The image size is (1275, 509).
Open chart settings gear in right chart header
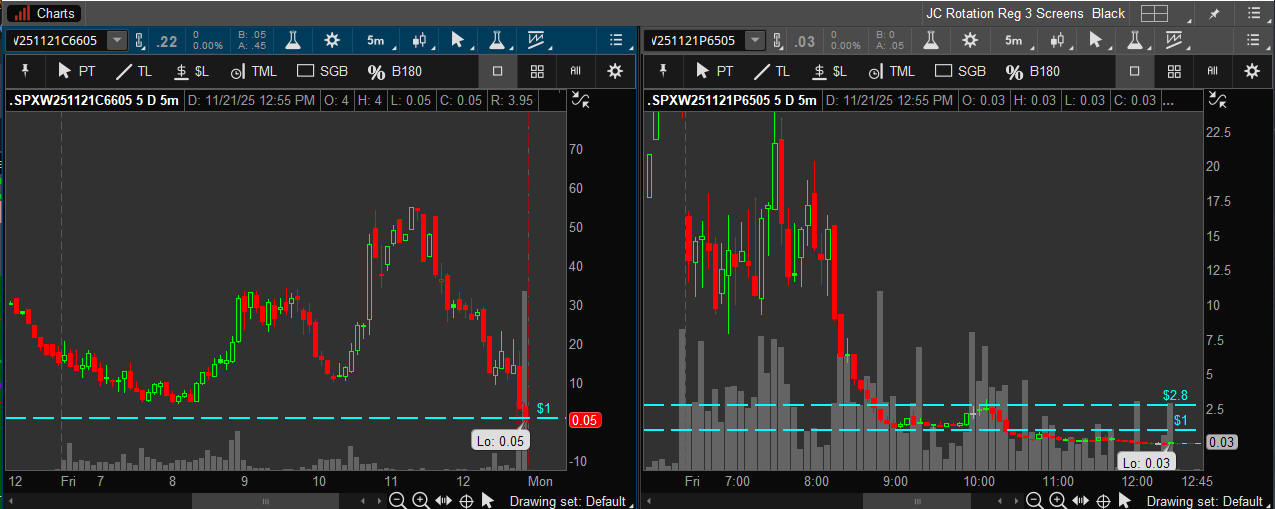pos(969,40)
